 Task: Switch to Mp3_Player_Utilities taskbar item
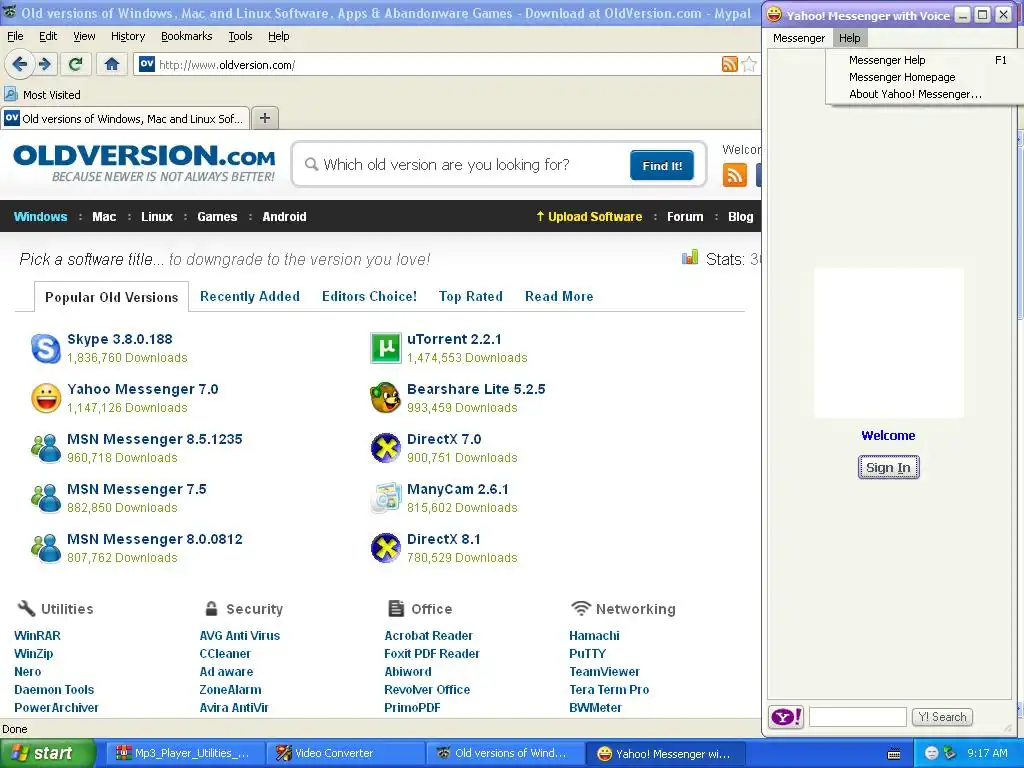184,753
